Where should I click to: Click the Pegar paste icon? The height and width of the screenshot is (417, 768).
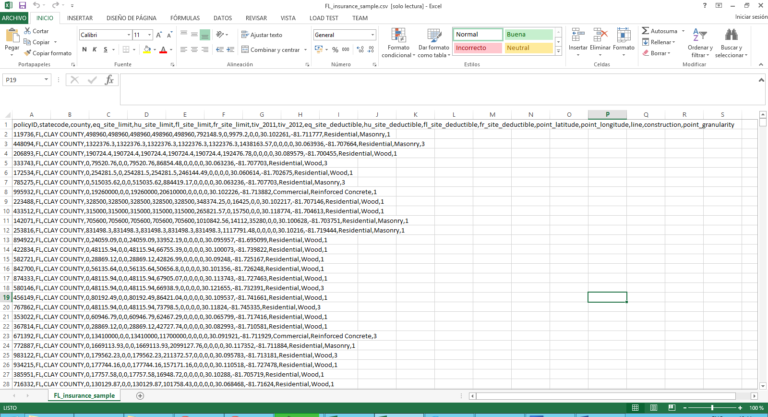point(11,40)
